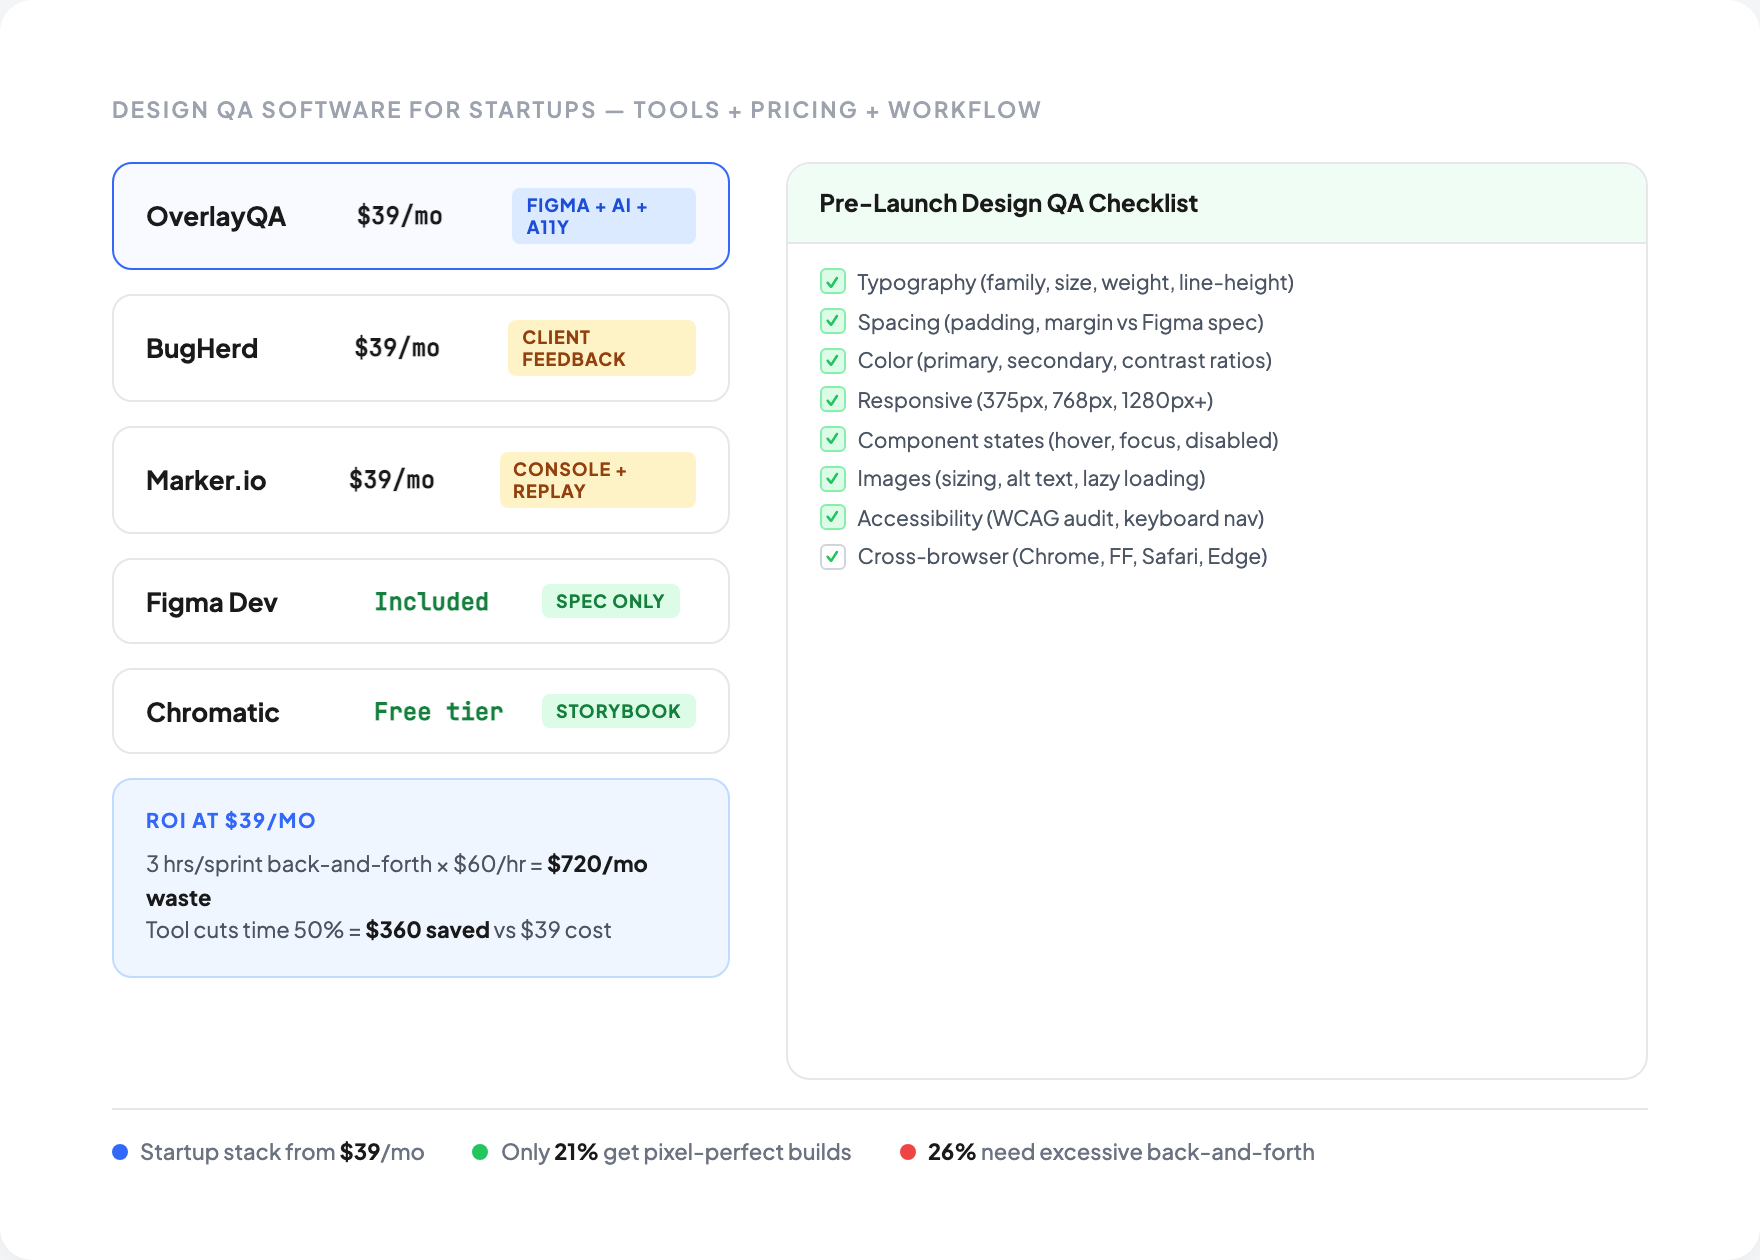Click the BugHerd $39/mo price

point(397,348)
